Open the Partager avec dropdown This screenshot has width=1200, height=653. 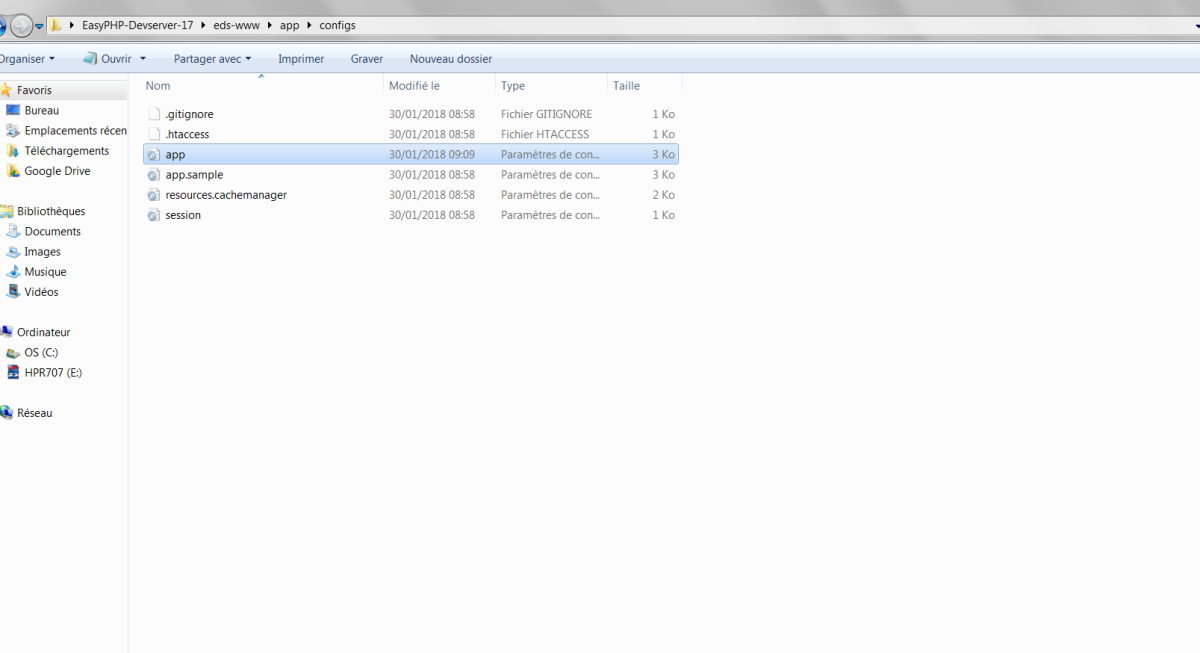pos(212,59)
